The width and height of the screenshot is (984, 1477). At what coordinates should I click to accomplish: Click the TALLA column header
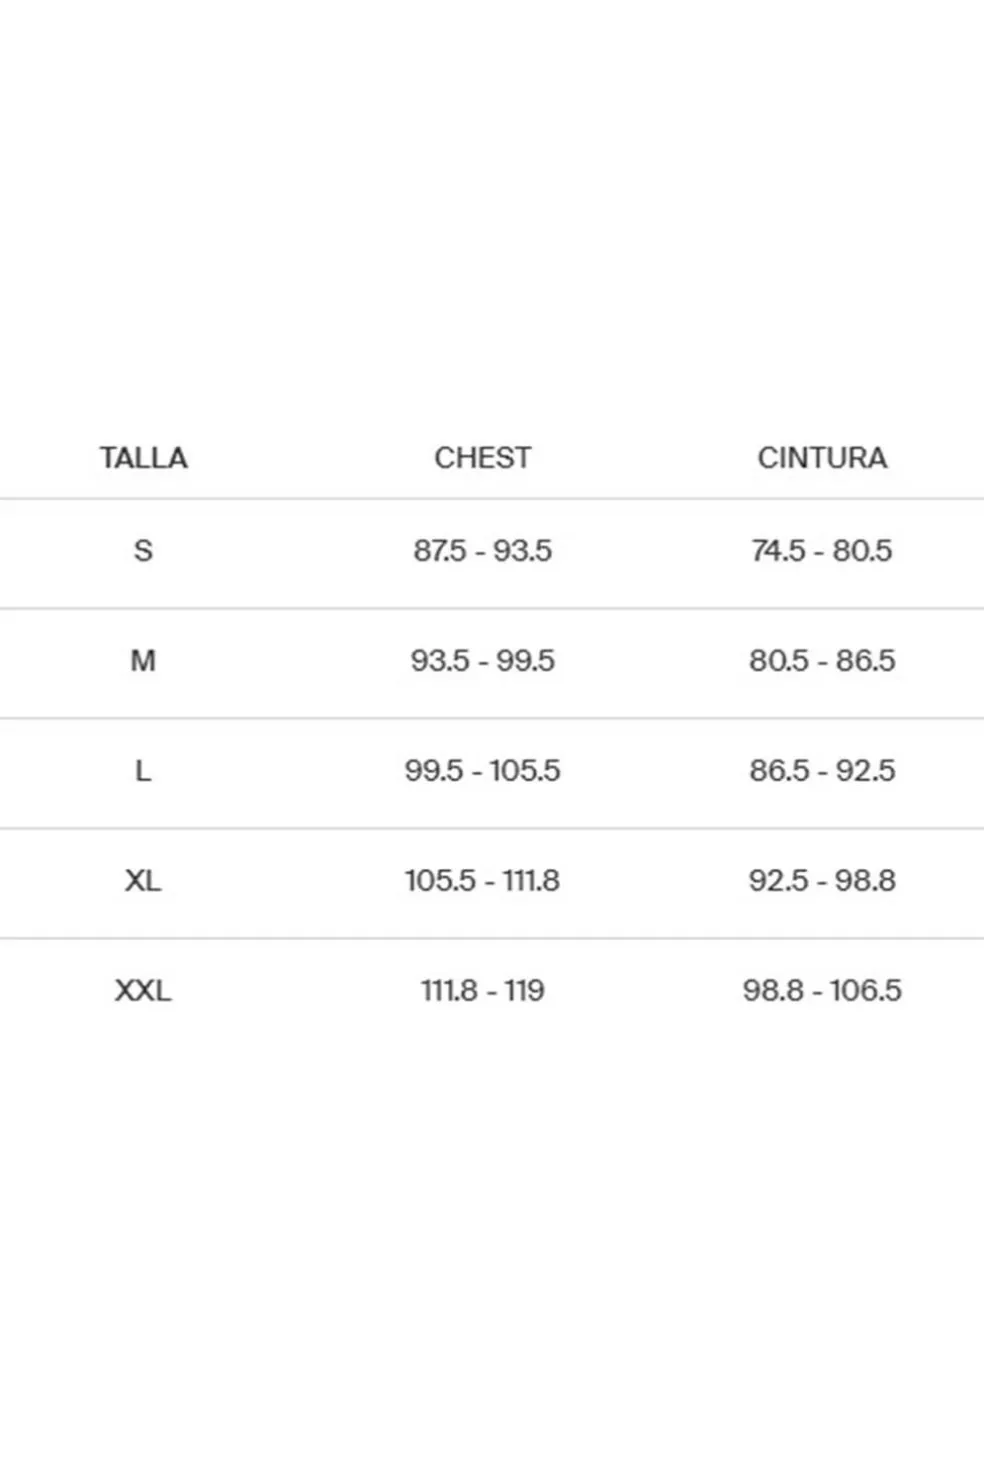point(143,458)
